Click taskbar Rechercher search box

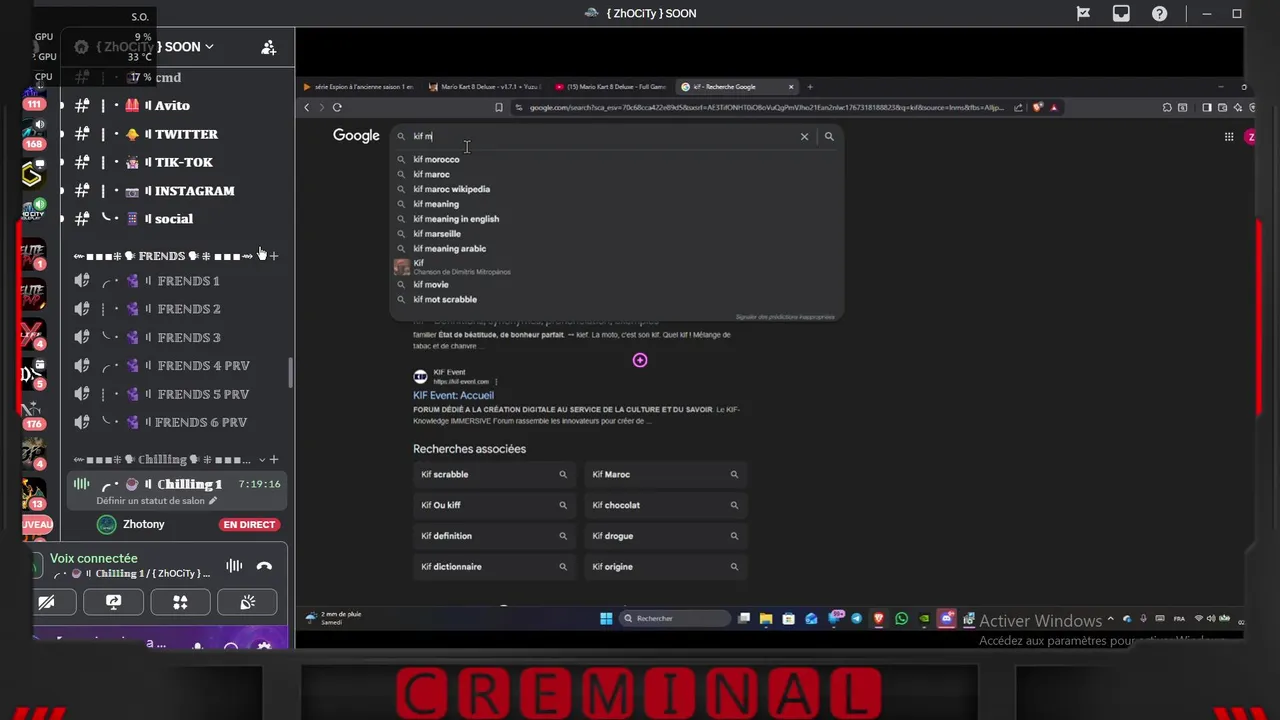pyautogui.click(x=674, y=619)
